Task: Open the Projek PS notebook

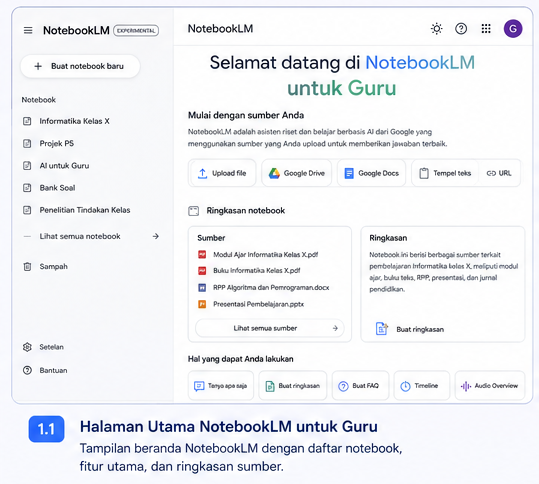Action: click(x=57, y=143)
